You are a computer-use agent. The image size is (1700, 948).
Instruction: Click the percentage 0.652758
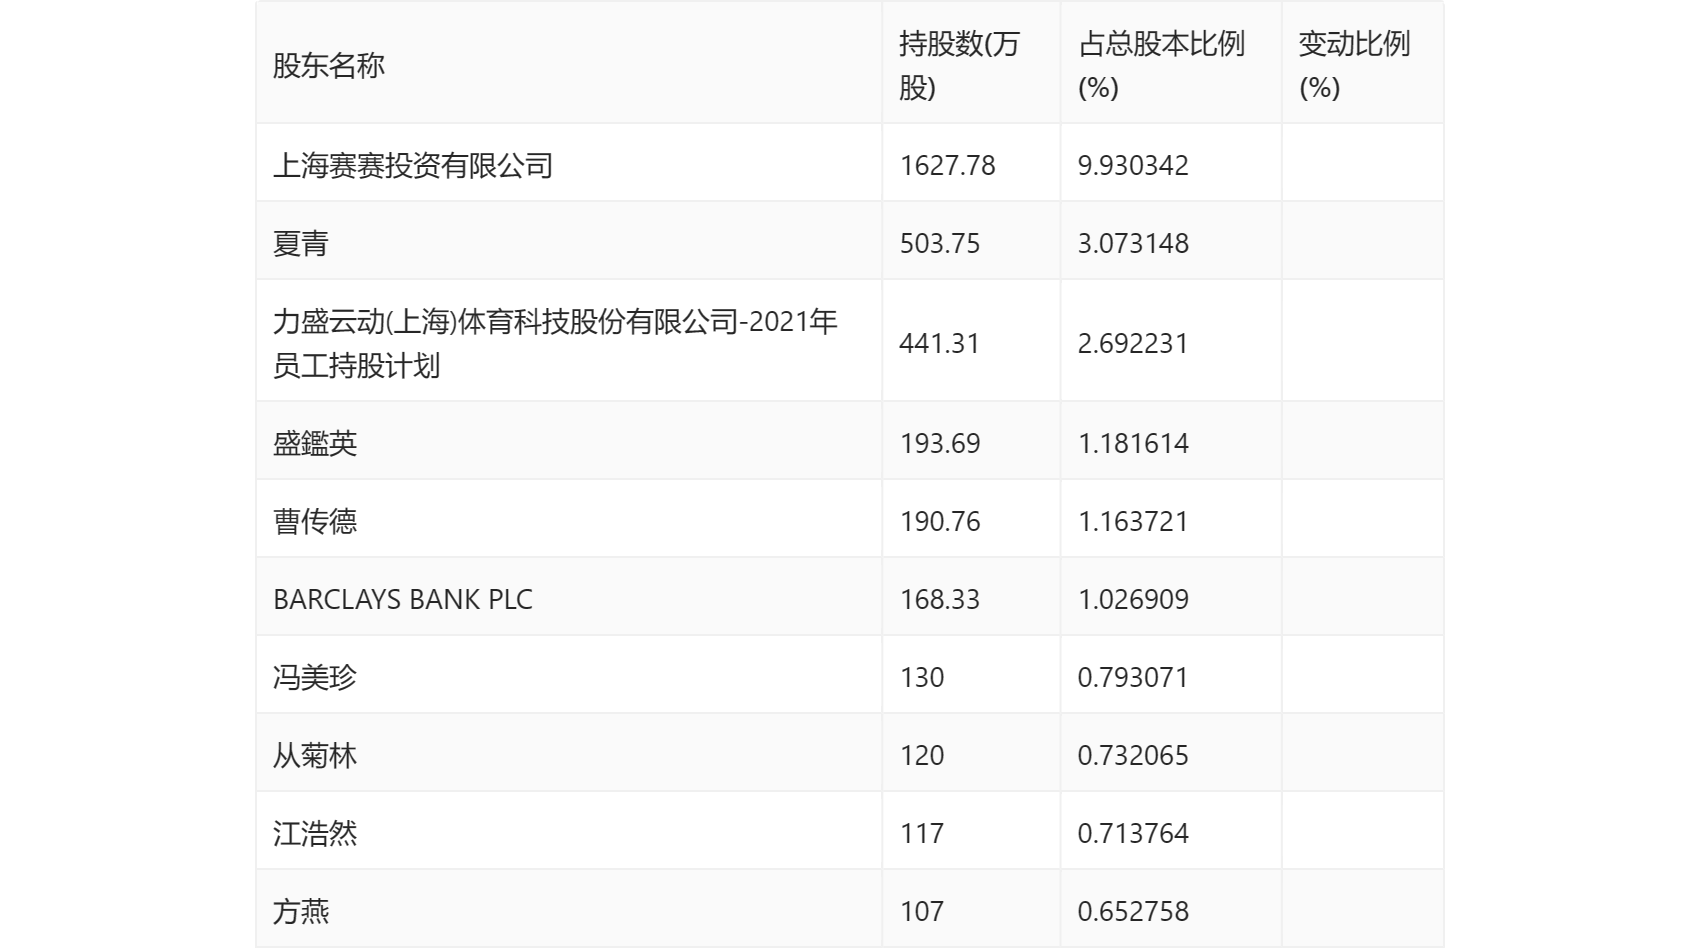(1133, 911)
